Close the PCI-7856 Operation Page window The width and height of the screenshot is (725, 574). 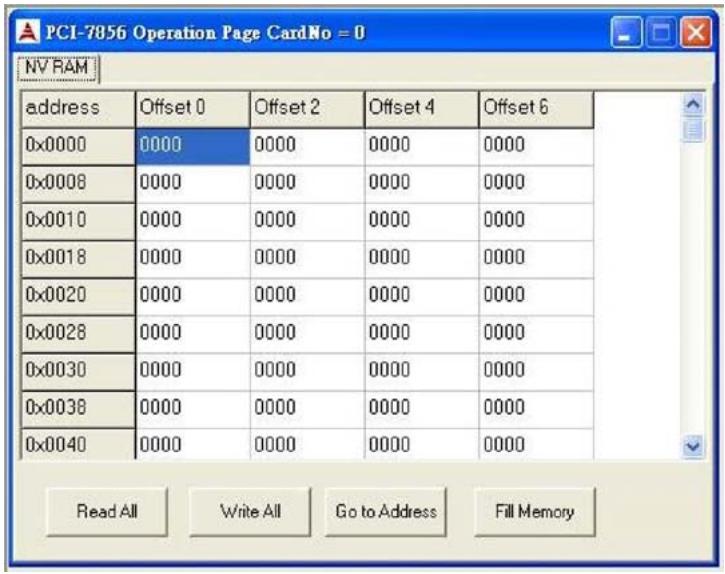point(695,32)
